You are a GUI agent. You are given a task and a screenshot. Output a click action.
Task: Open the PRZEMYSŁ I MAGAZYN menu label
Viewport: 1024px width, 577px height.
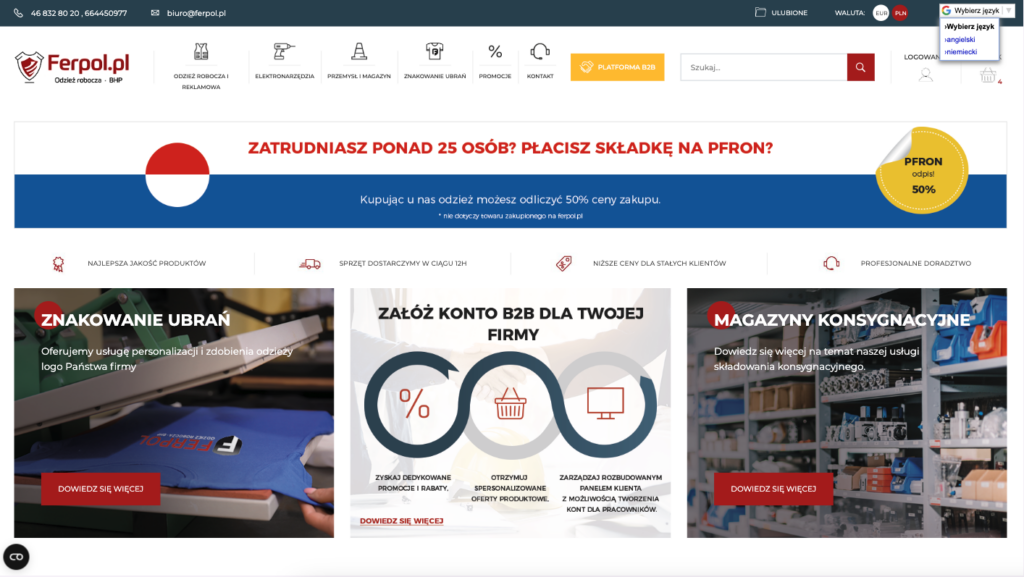tap(359, 76)
